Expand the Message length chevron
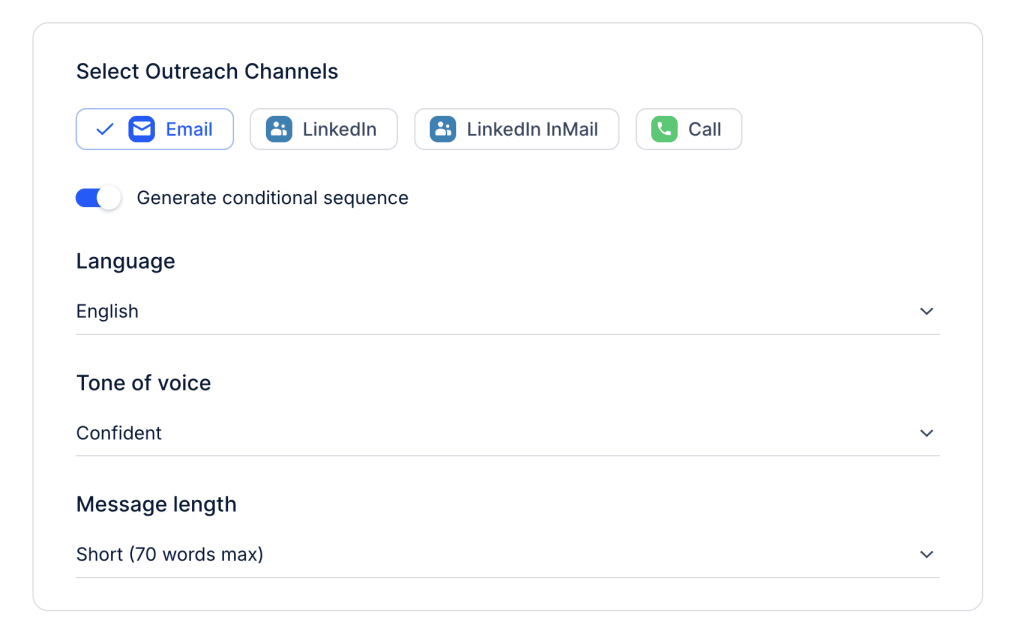 tap(927, 554)
